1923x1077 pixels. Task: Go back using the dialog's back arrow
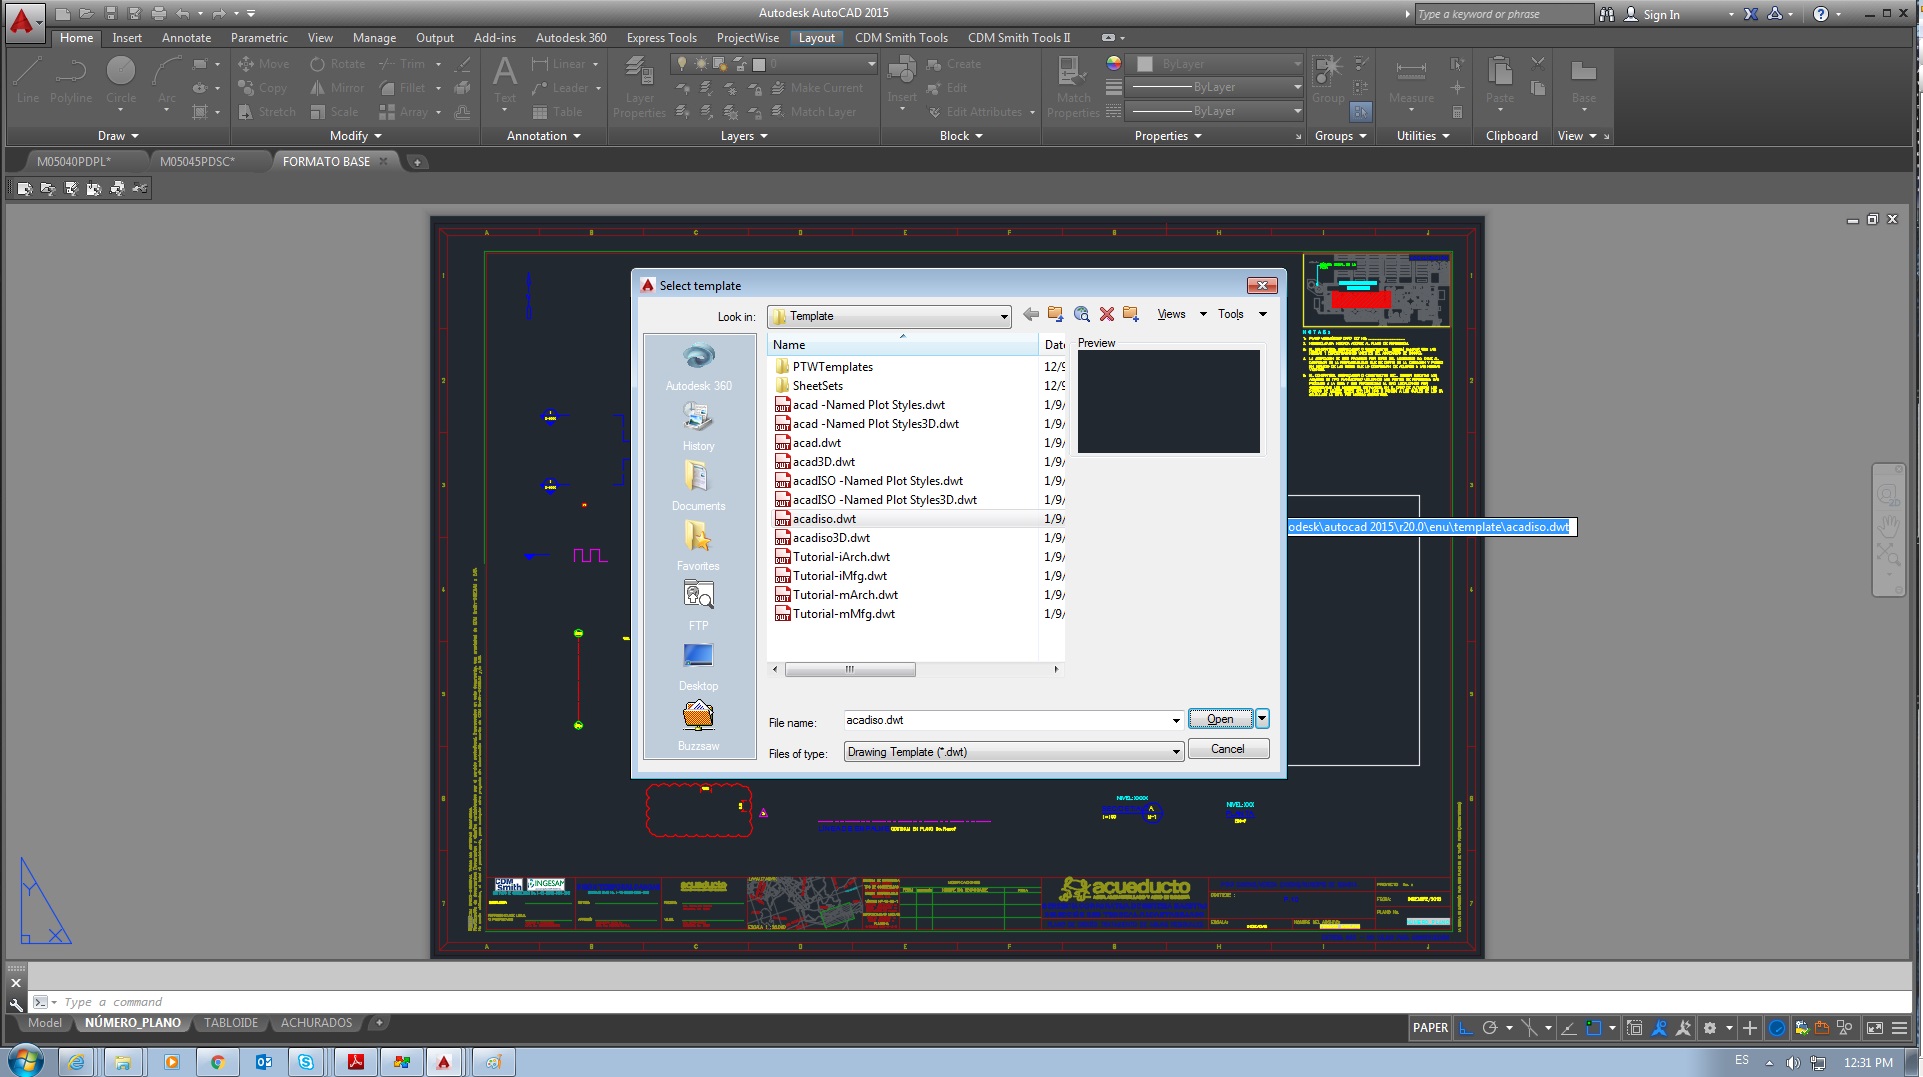(1031, 315)
